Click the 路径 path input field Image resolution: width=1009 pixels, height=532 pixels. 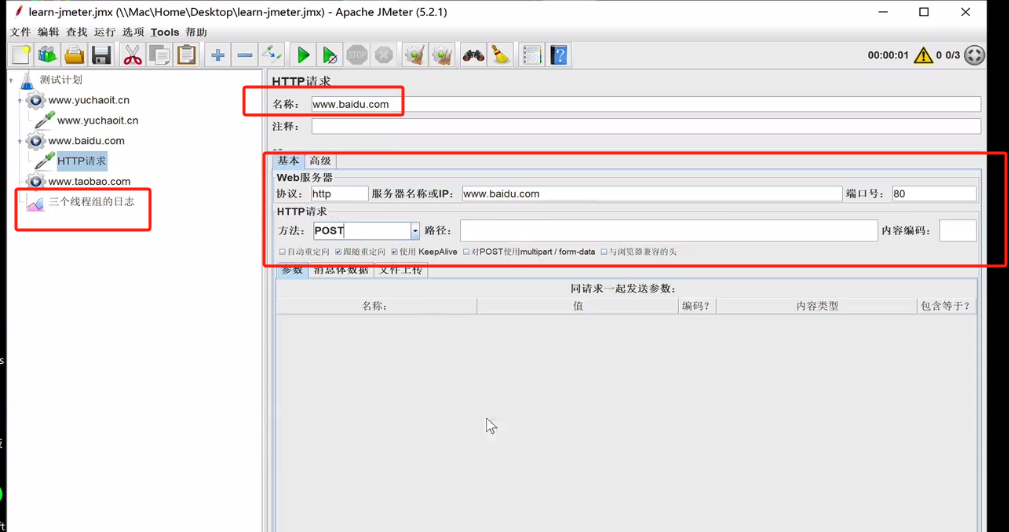tap(669, 231)
